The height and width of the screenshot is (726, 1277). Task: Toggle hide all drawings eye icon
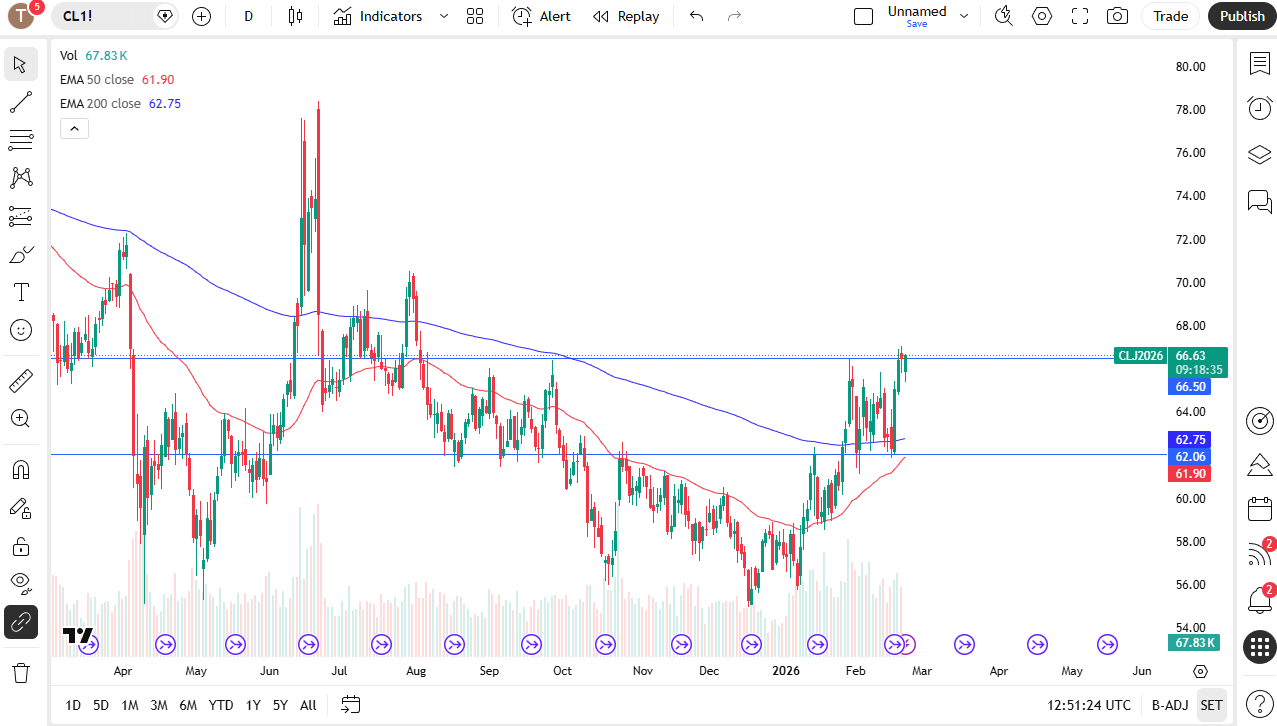[x=20, y=584]
